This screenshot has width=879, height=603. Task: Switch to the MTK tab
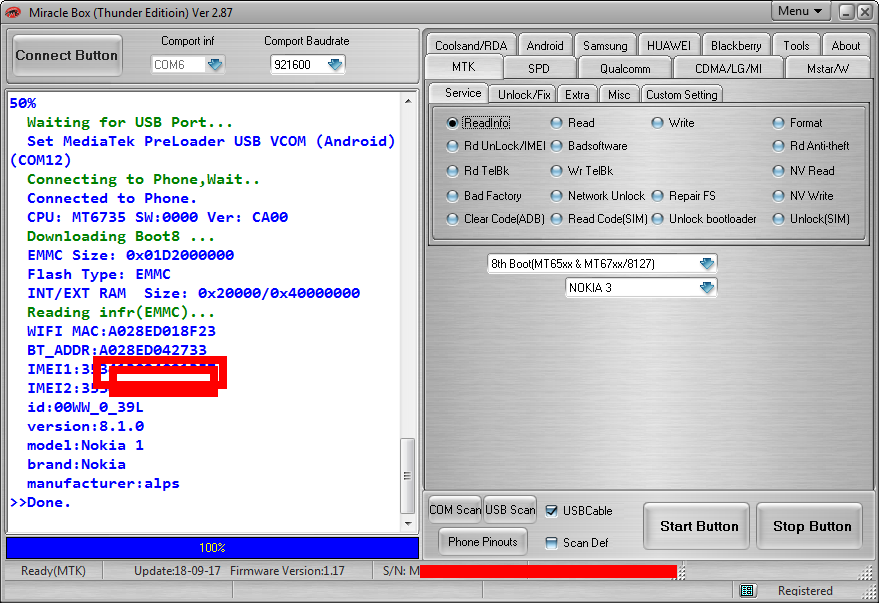click(464, 67)
